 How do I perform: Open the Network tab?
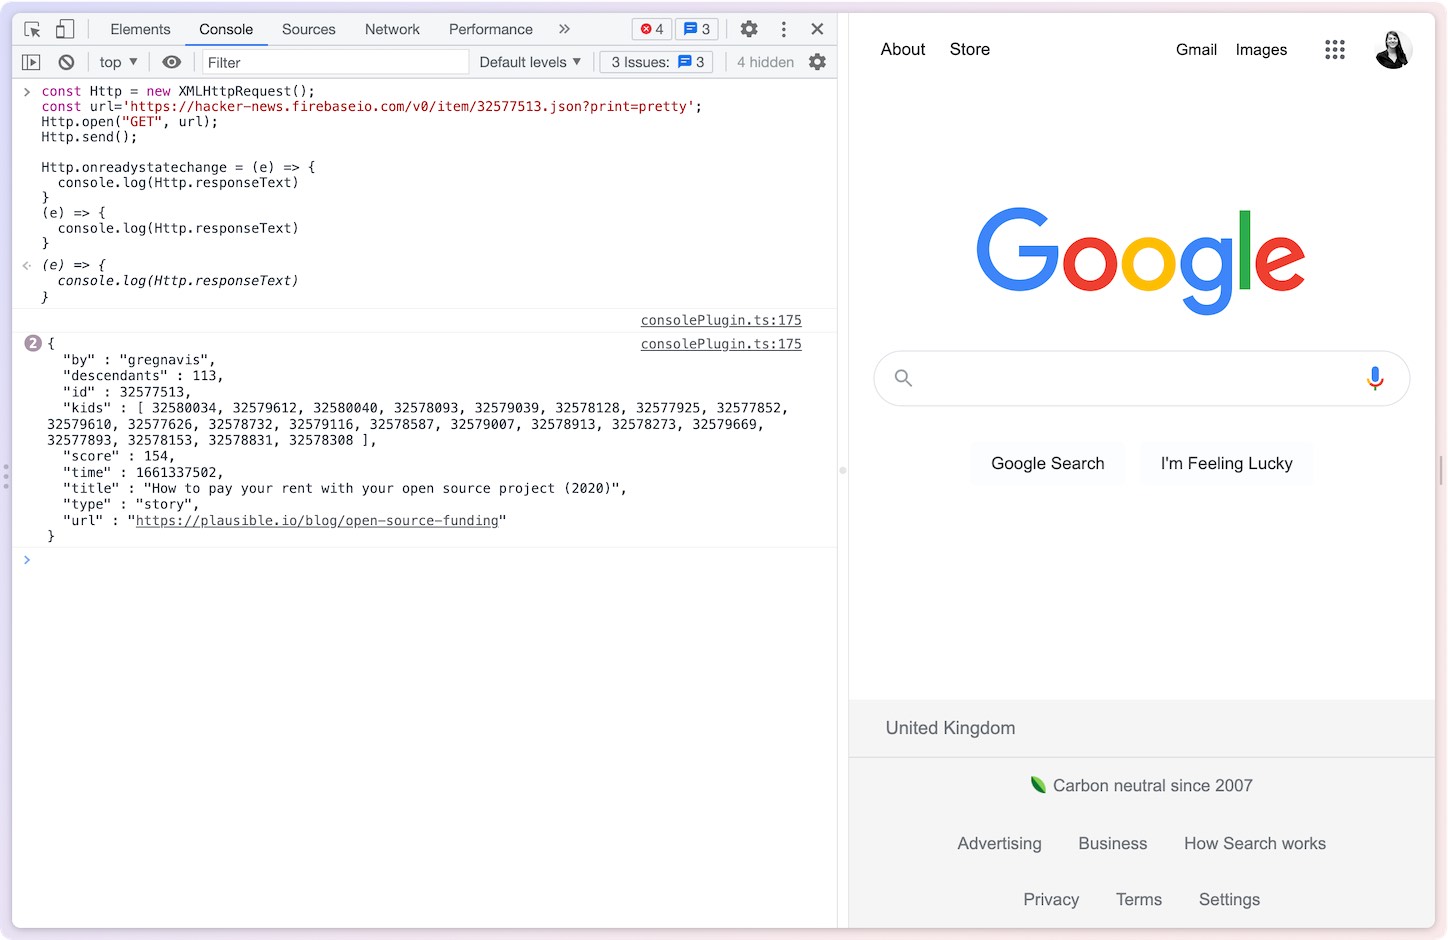tap(392, 29)
